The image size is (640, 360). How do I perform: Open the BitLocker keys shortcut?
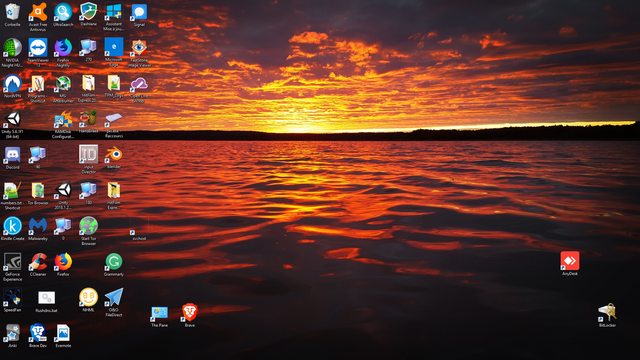607,313
